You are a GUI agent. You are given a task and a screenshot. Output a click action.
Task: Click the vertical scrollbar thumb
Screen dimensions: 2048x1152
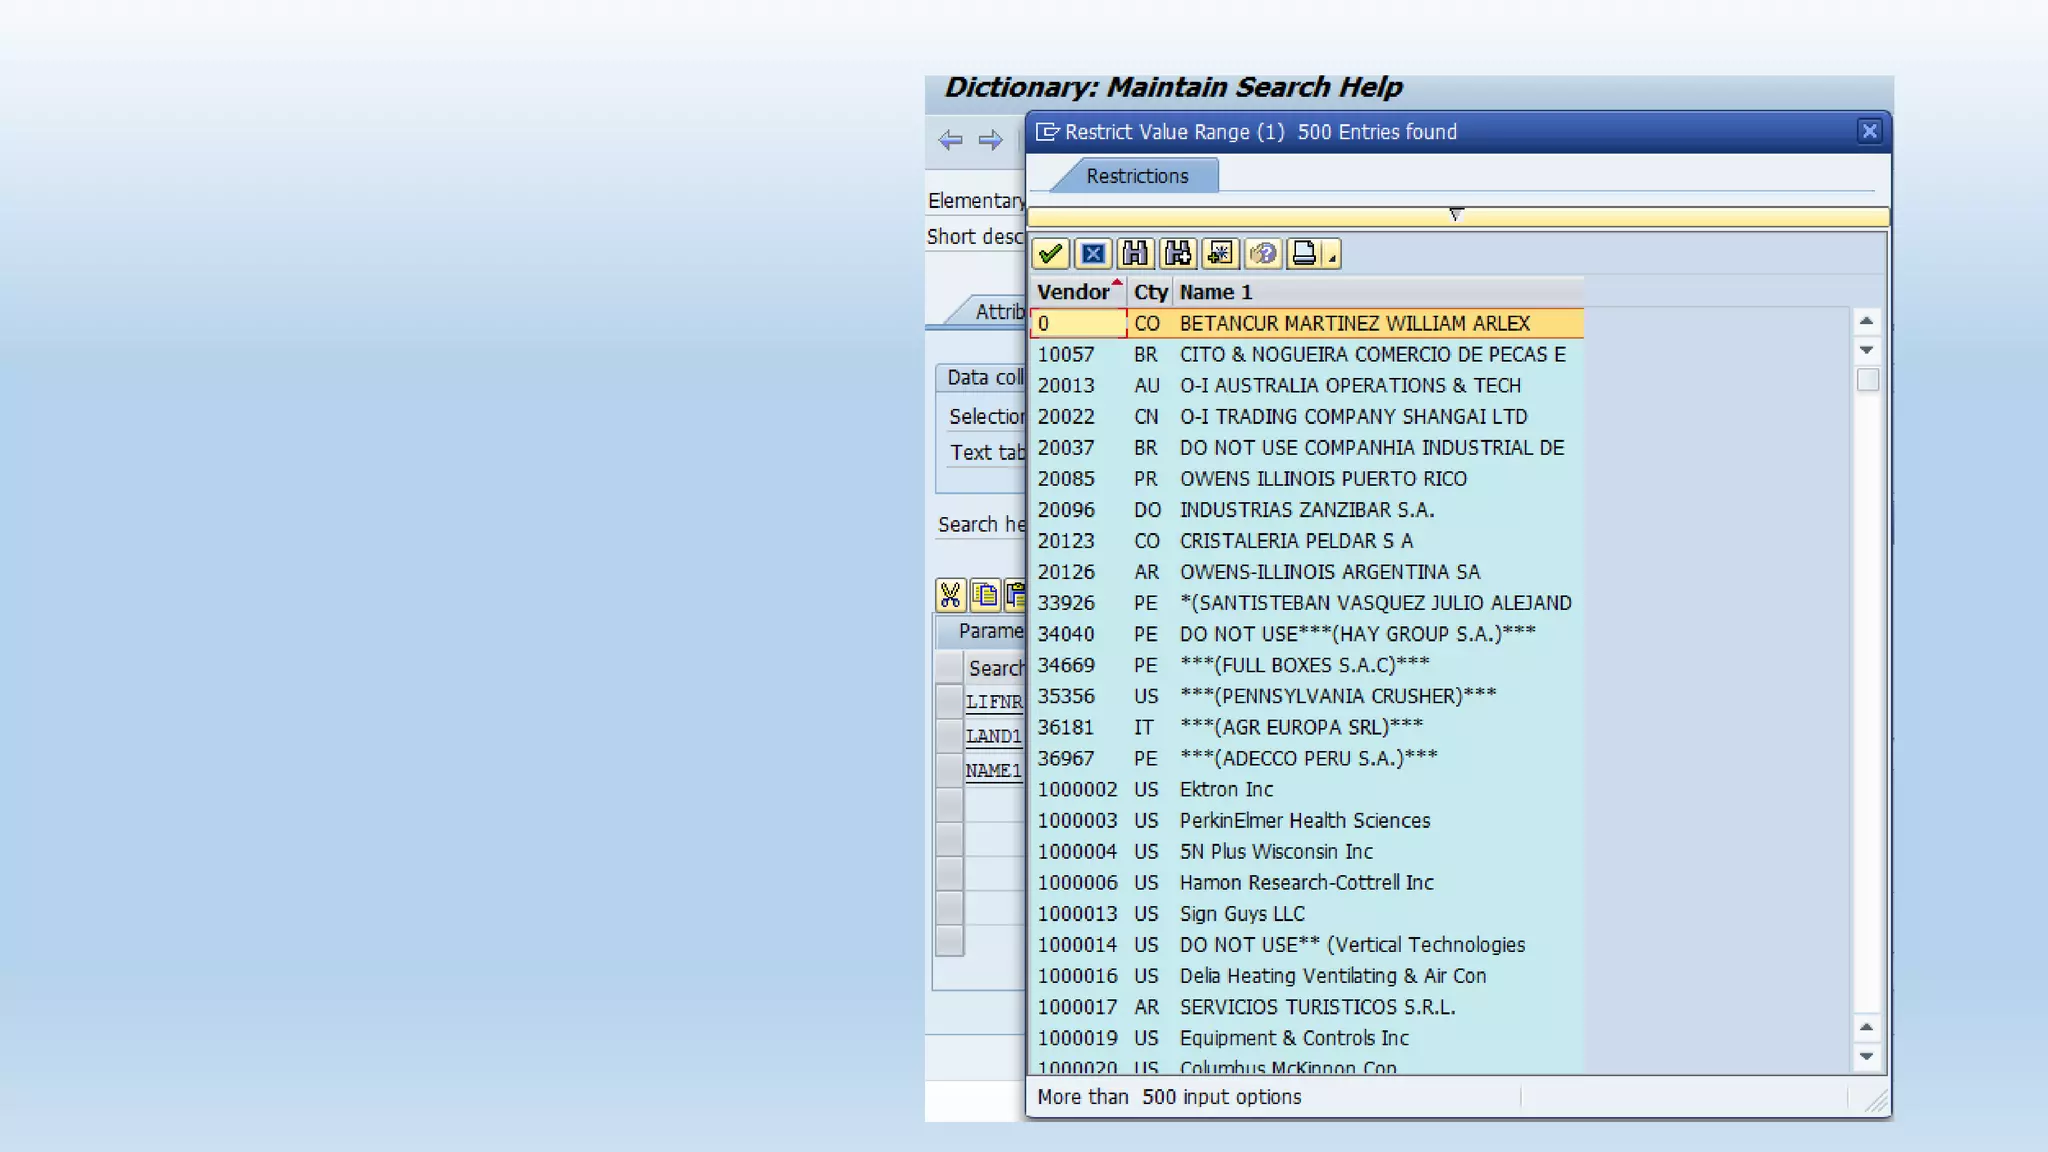pos(1867,380)
